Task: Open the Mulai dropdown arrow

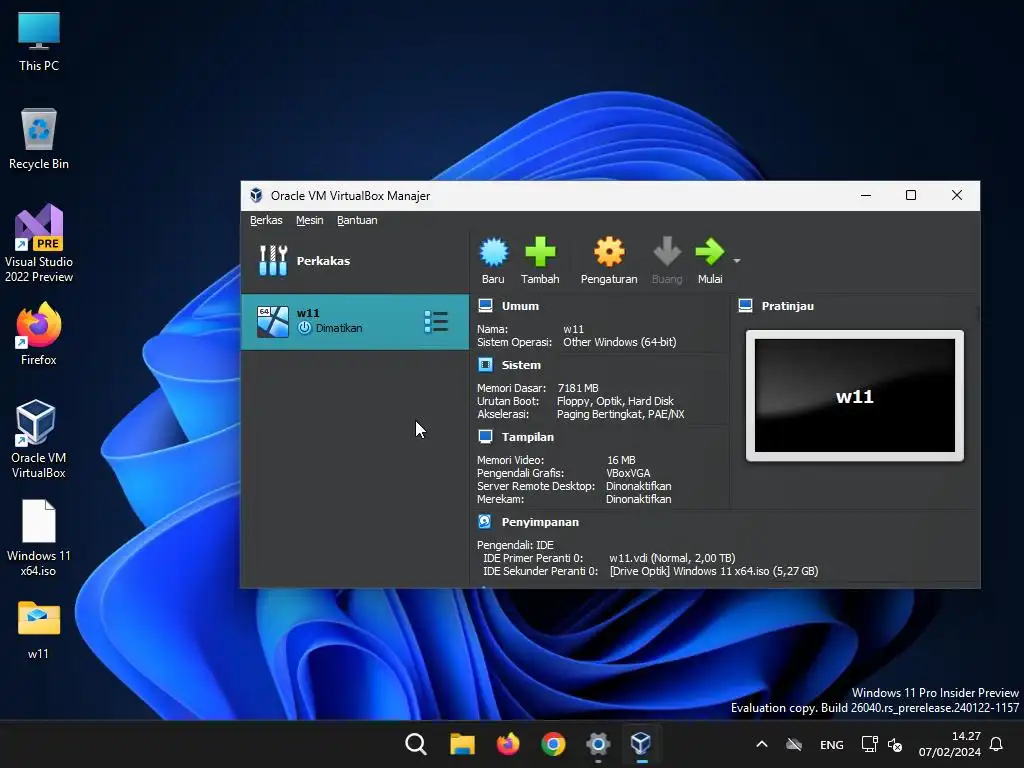Action: pyautogui.click(x=737, y=261)
